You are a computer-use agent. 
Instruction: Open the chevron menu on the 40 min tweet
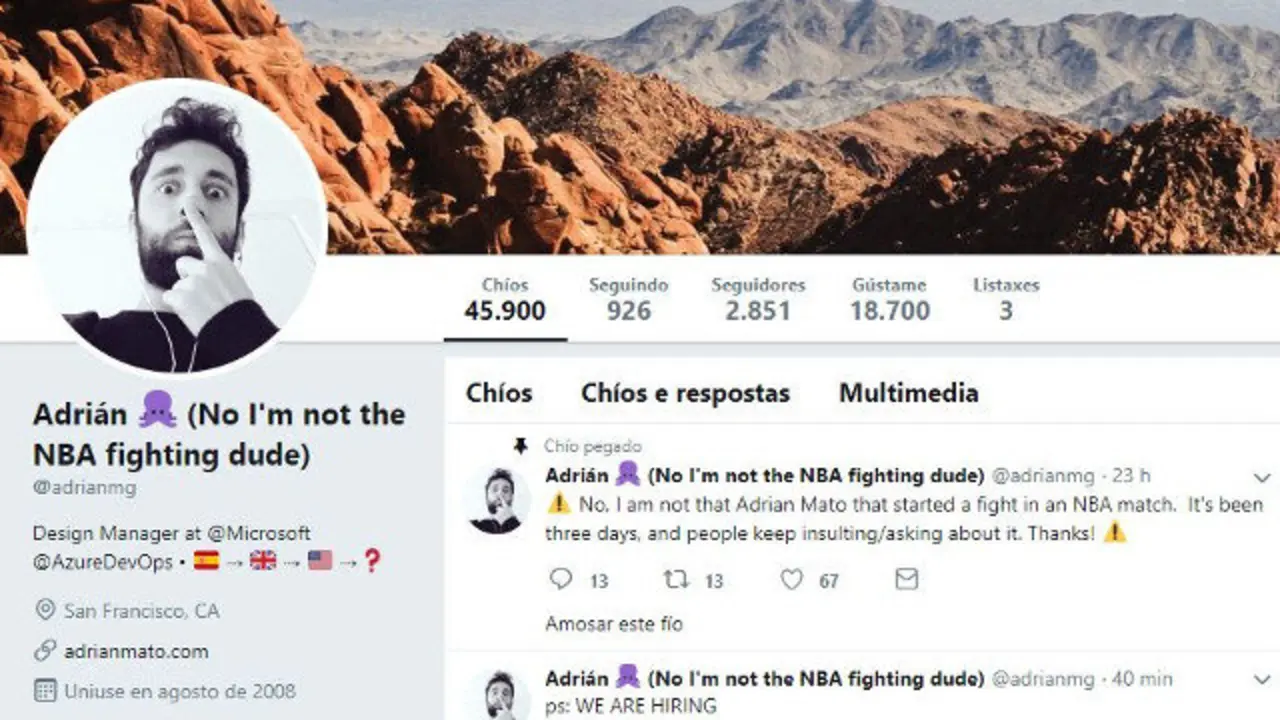click(x=1260, y=680)
